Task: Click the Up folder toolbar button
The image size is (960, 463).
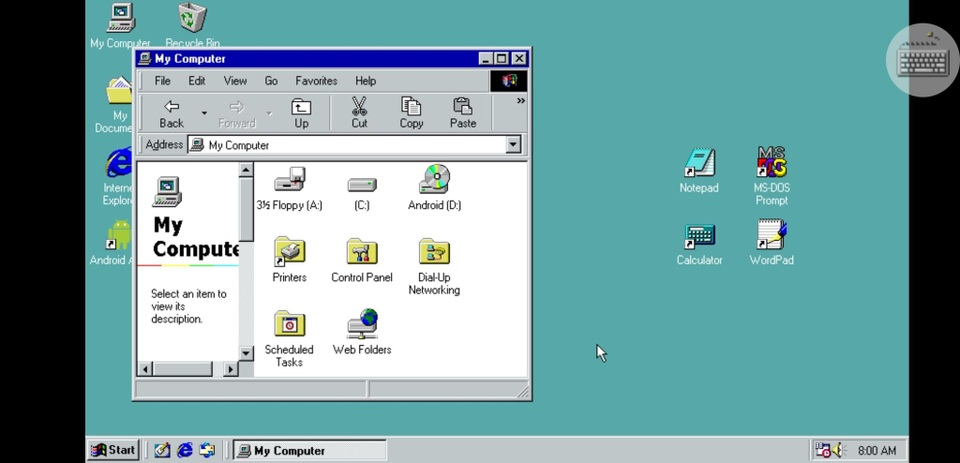Action: click(x=301, y=113)
